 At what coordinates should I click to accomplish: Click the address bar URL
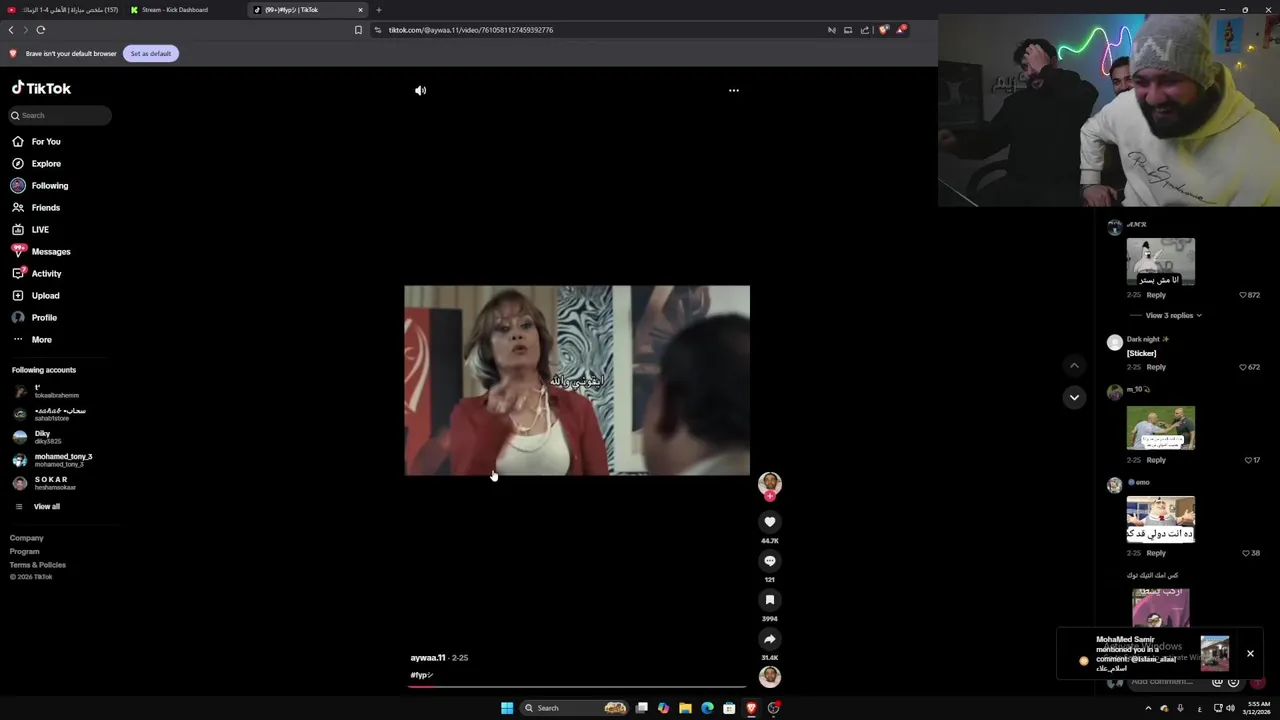[x=470, y=30]
